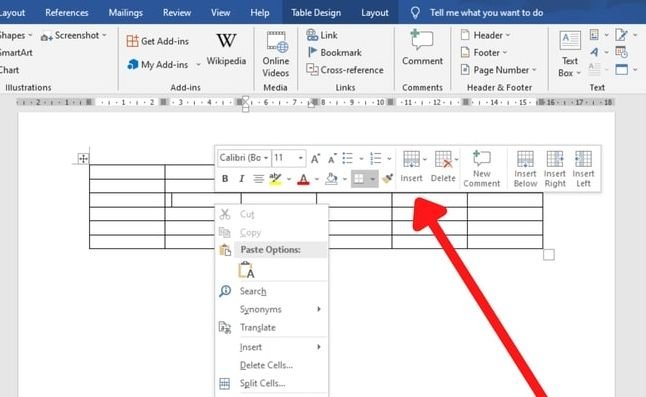Add New Comment from mini toolbar
Viewport: 646px width, 397px height.
pyautogui.click(x=482, y=169)
